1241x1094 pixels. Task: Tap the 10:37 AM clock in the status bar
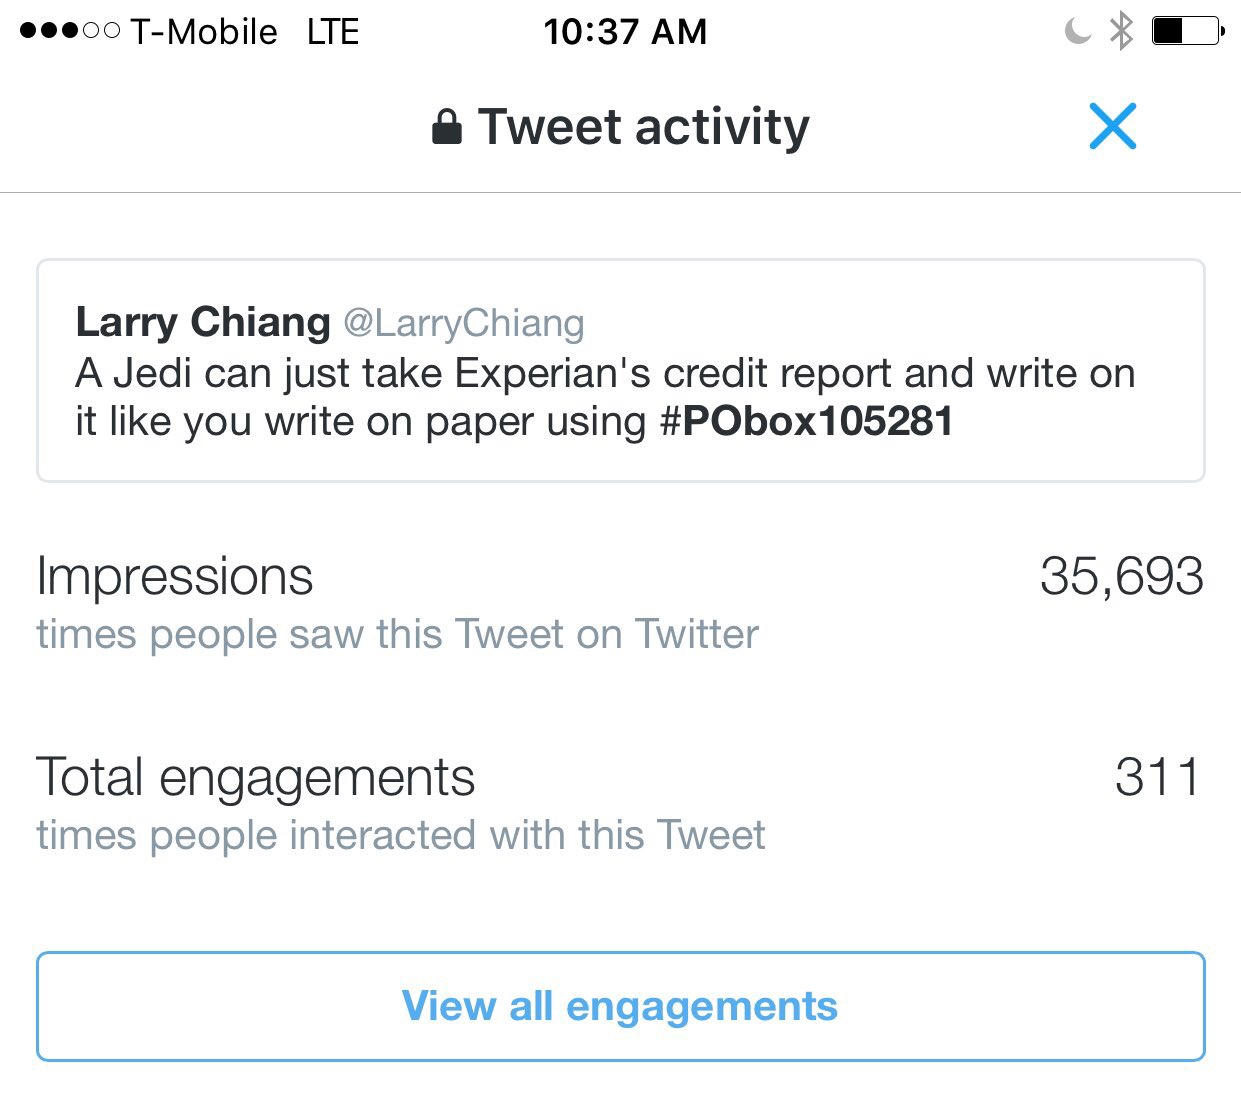(625, 32)
